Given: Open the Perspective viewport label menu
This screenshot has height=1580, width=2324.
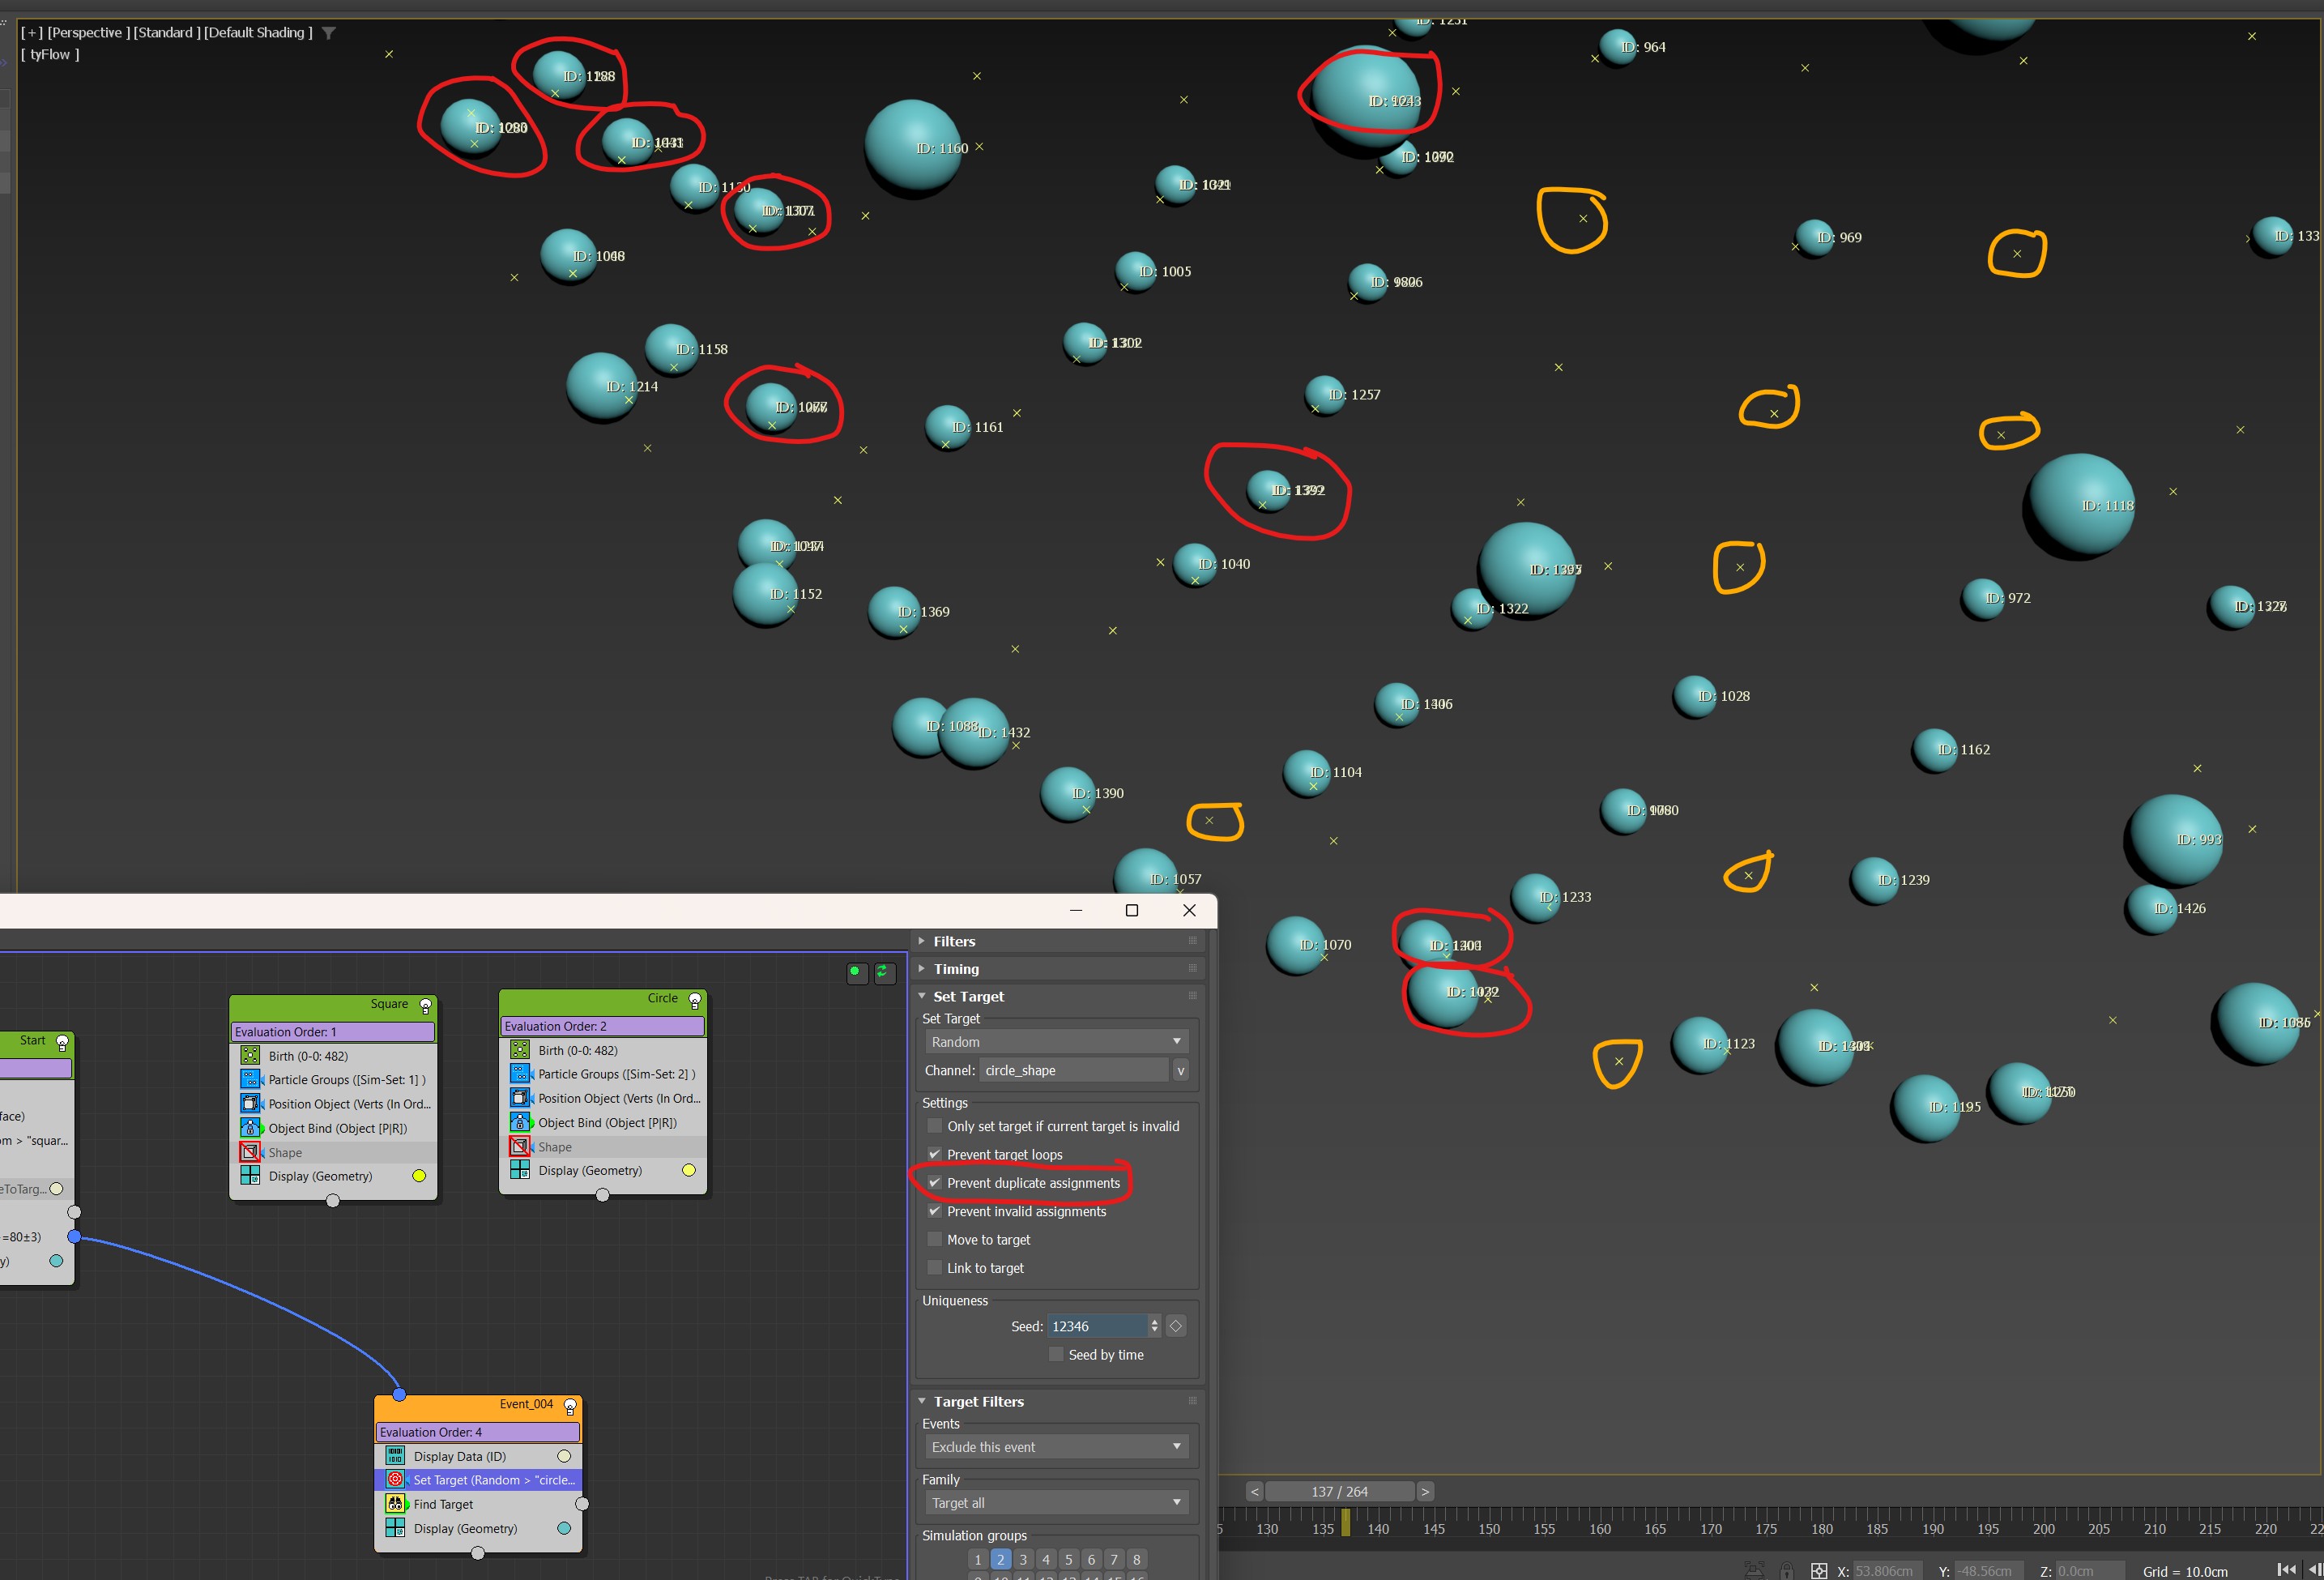Looking at the screenshot, I should (88, 33).
